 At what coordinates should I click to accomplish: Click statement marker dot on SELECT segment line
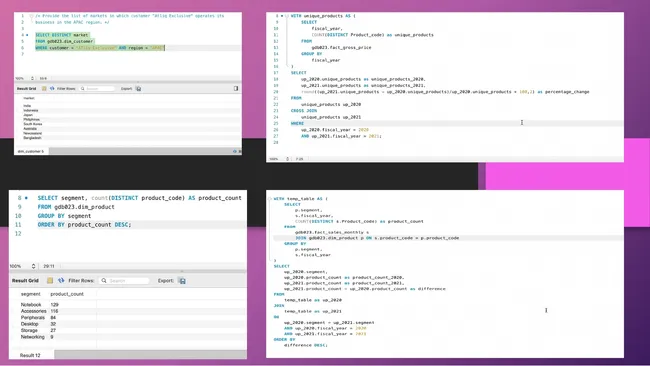pyautogui.click(x=26, y=198)
